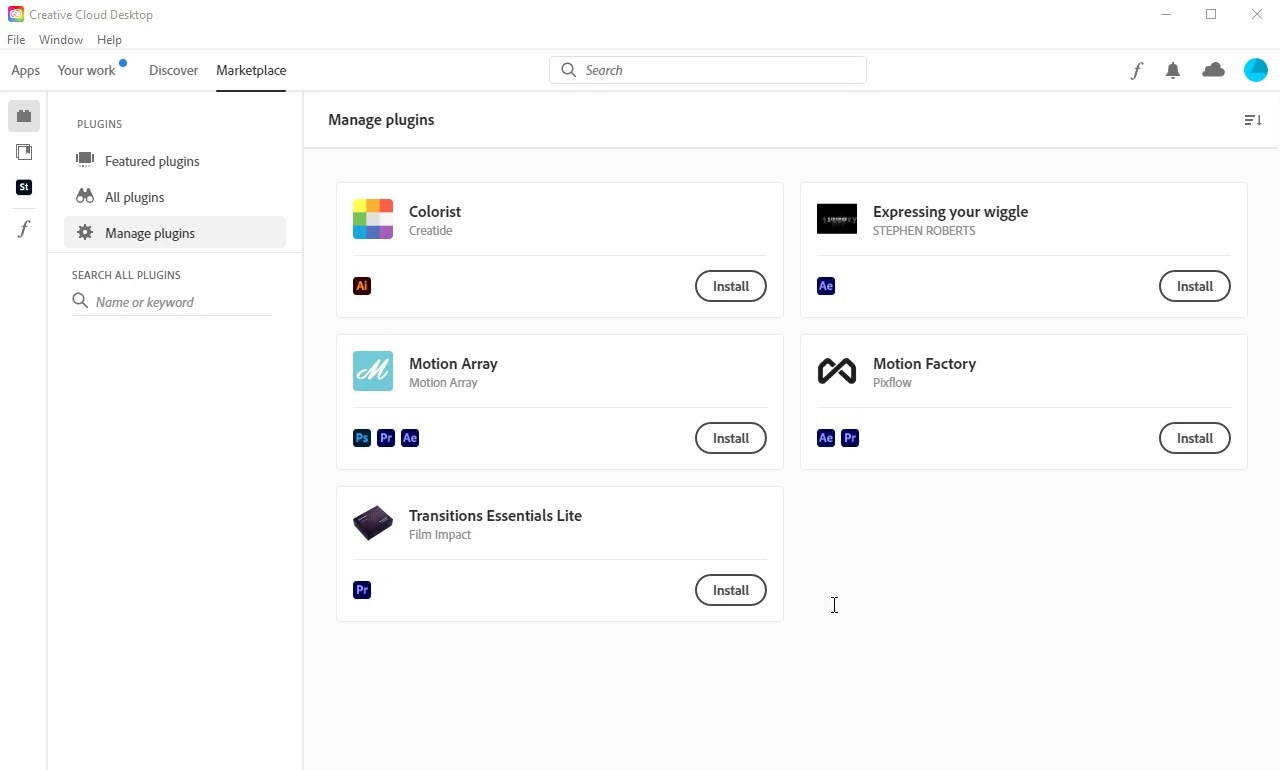The height and width of the screenshot is (770, 1280).
Task: Open the Fonts icon in top bar
Action: 1137,71
